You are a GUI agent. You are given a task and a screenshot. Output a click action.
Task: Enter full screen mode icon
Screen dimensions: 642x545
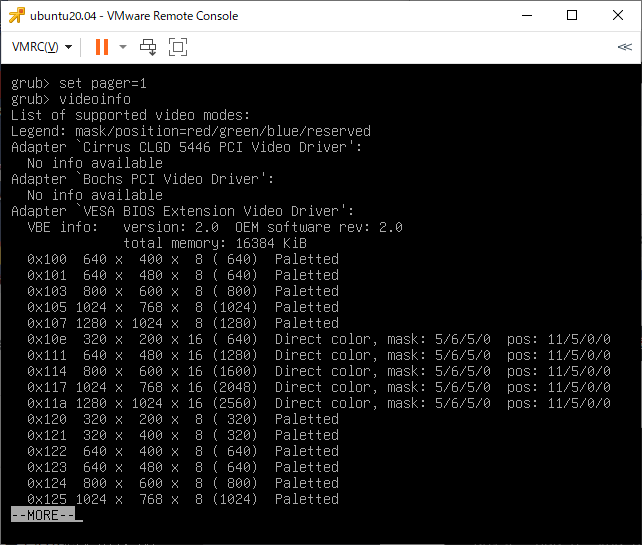coord(178,47)
